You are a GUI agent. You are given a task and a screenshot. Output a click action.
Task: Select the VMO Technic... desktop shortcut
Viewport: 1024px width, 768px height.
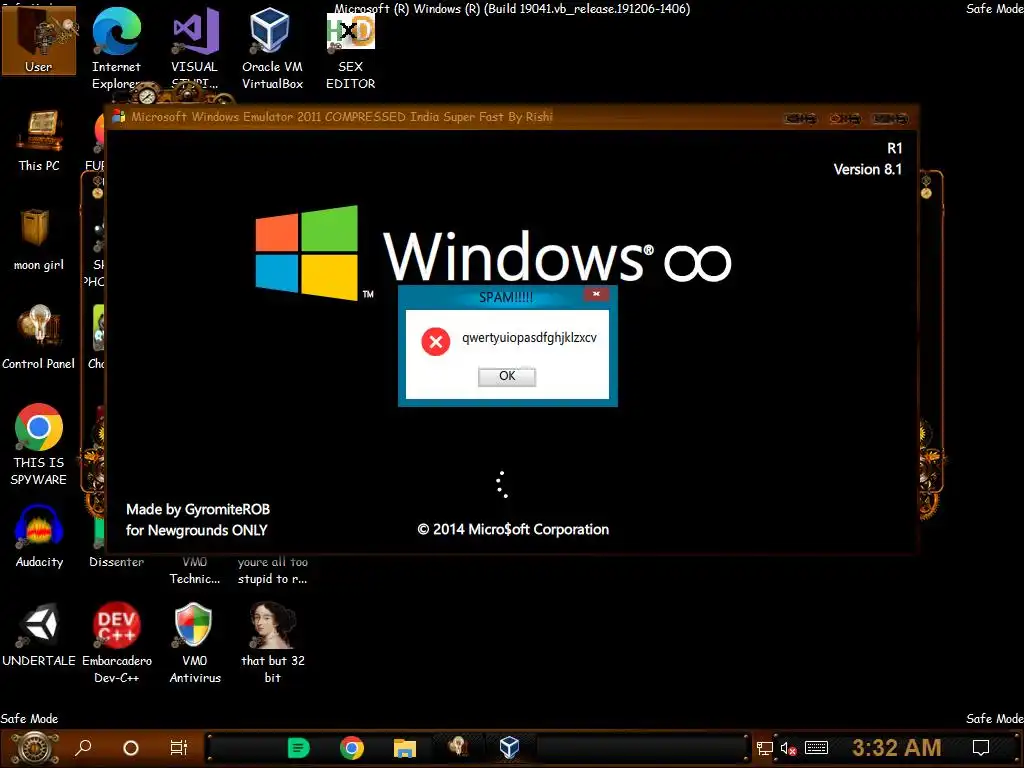point(195,570)
